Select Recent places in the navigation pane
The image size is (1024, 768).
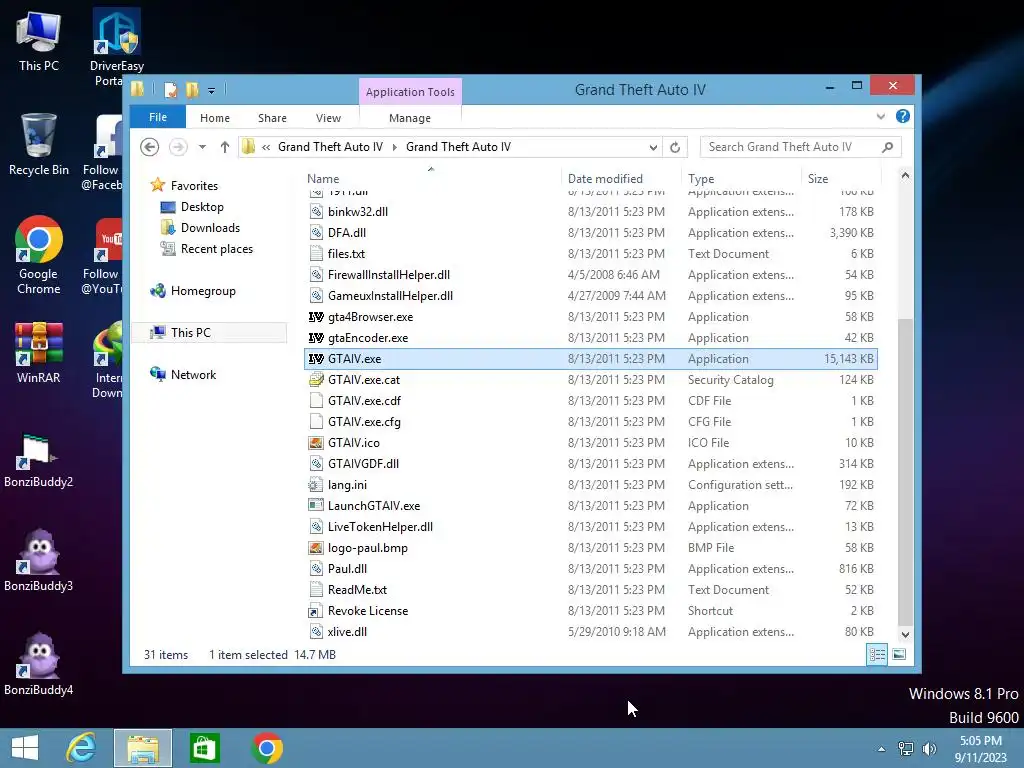(x=216, y=249)
